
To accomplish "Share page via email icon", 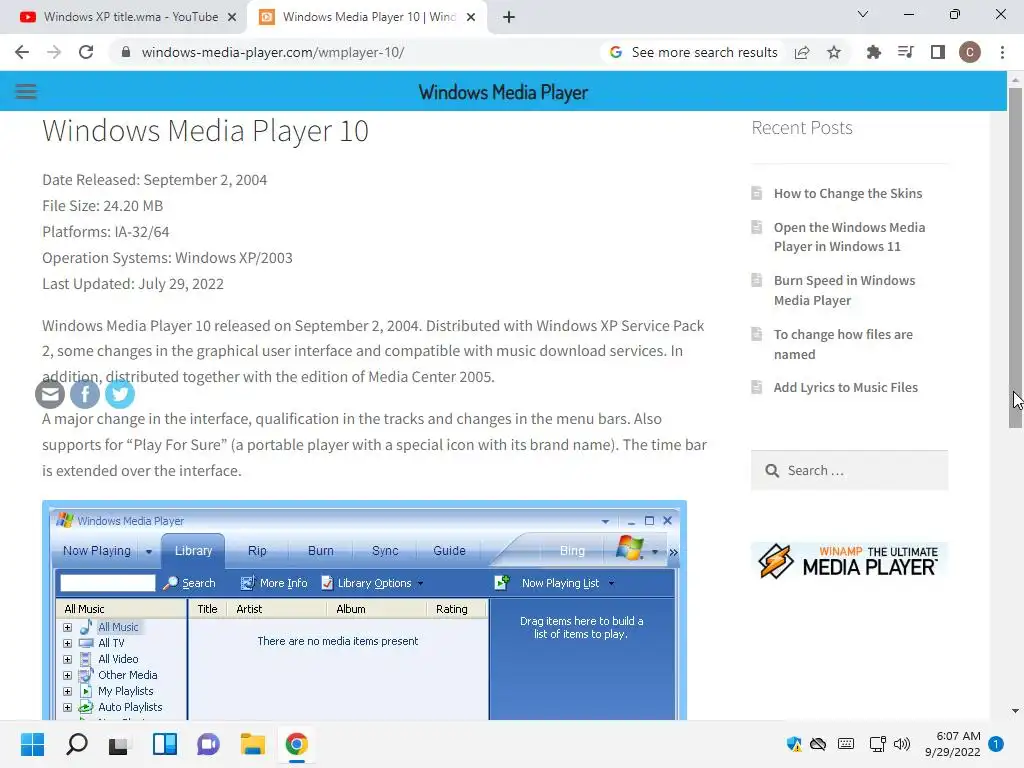I will [50, 394].
